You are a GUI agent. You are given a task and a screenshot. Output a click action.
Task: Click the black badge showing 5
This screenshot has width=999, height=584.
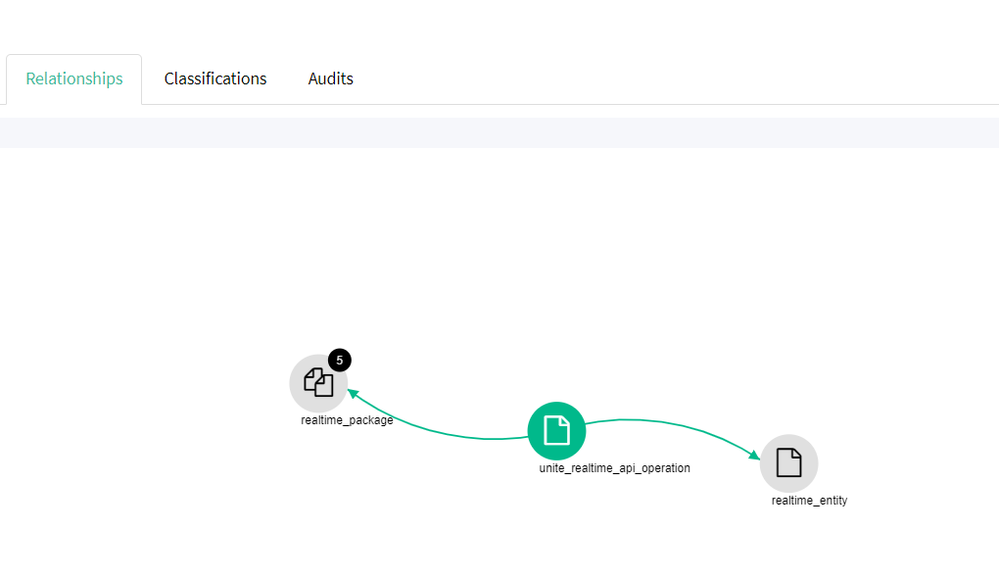coord(340,360)
